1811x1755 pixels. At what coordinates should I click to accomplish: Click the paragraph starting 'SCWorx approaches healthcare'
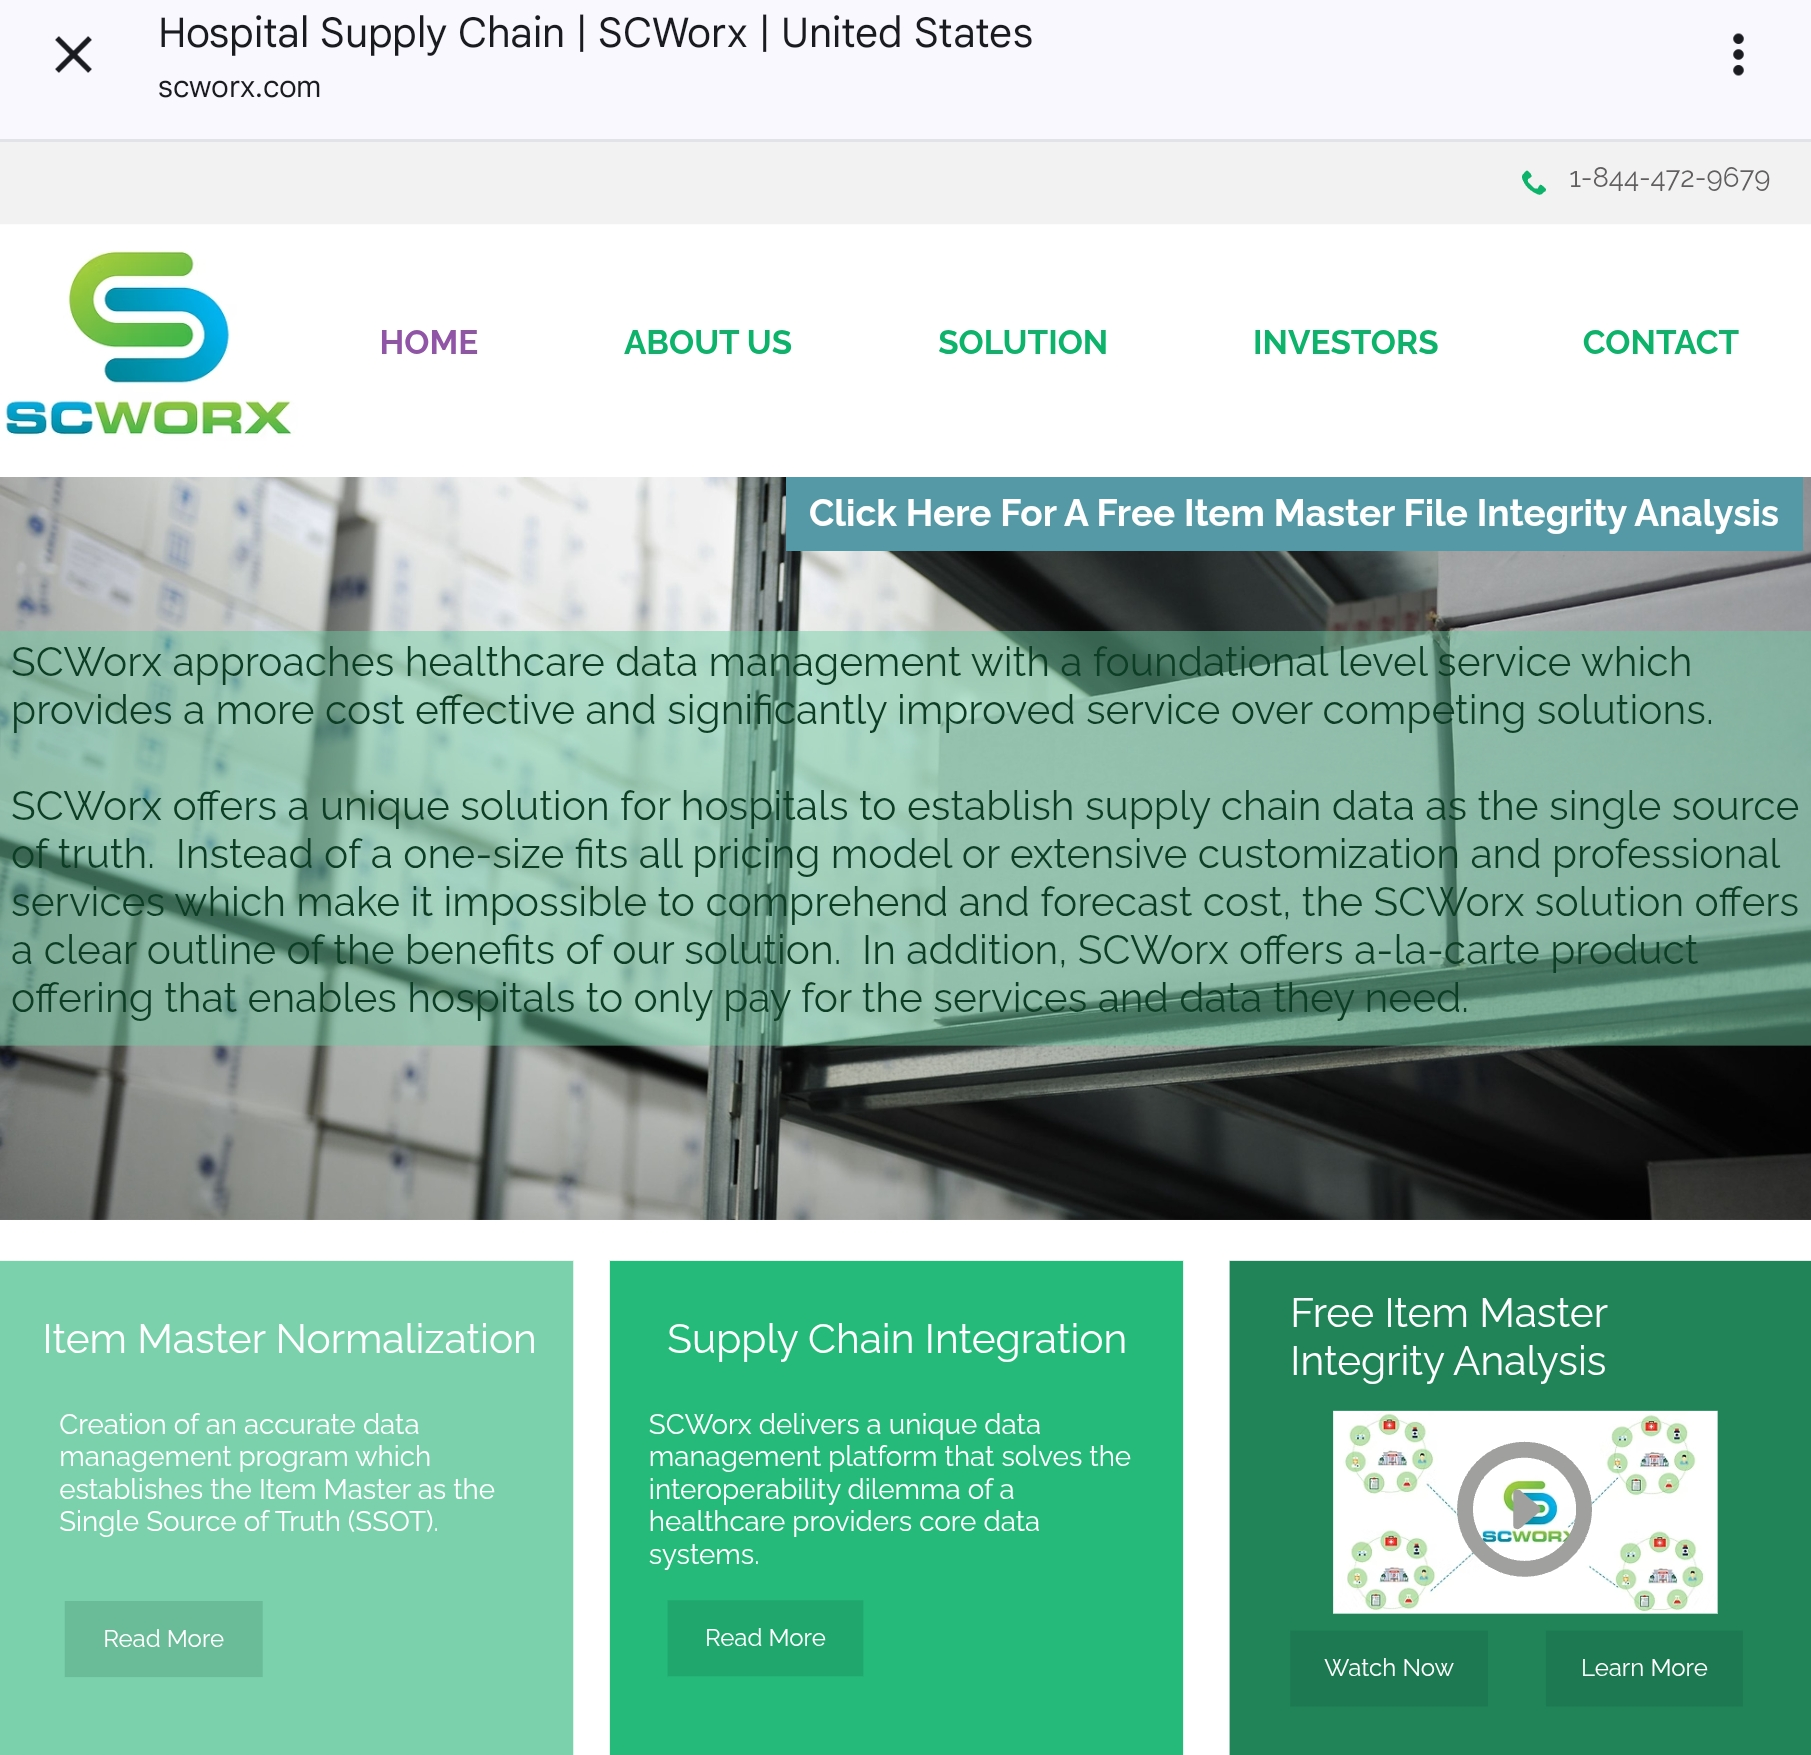pyautogui.click(x=861, y=686)
